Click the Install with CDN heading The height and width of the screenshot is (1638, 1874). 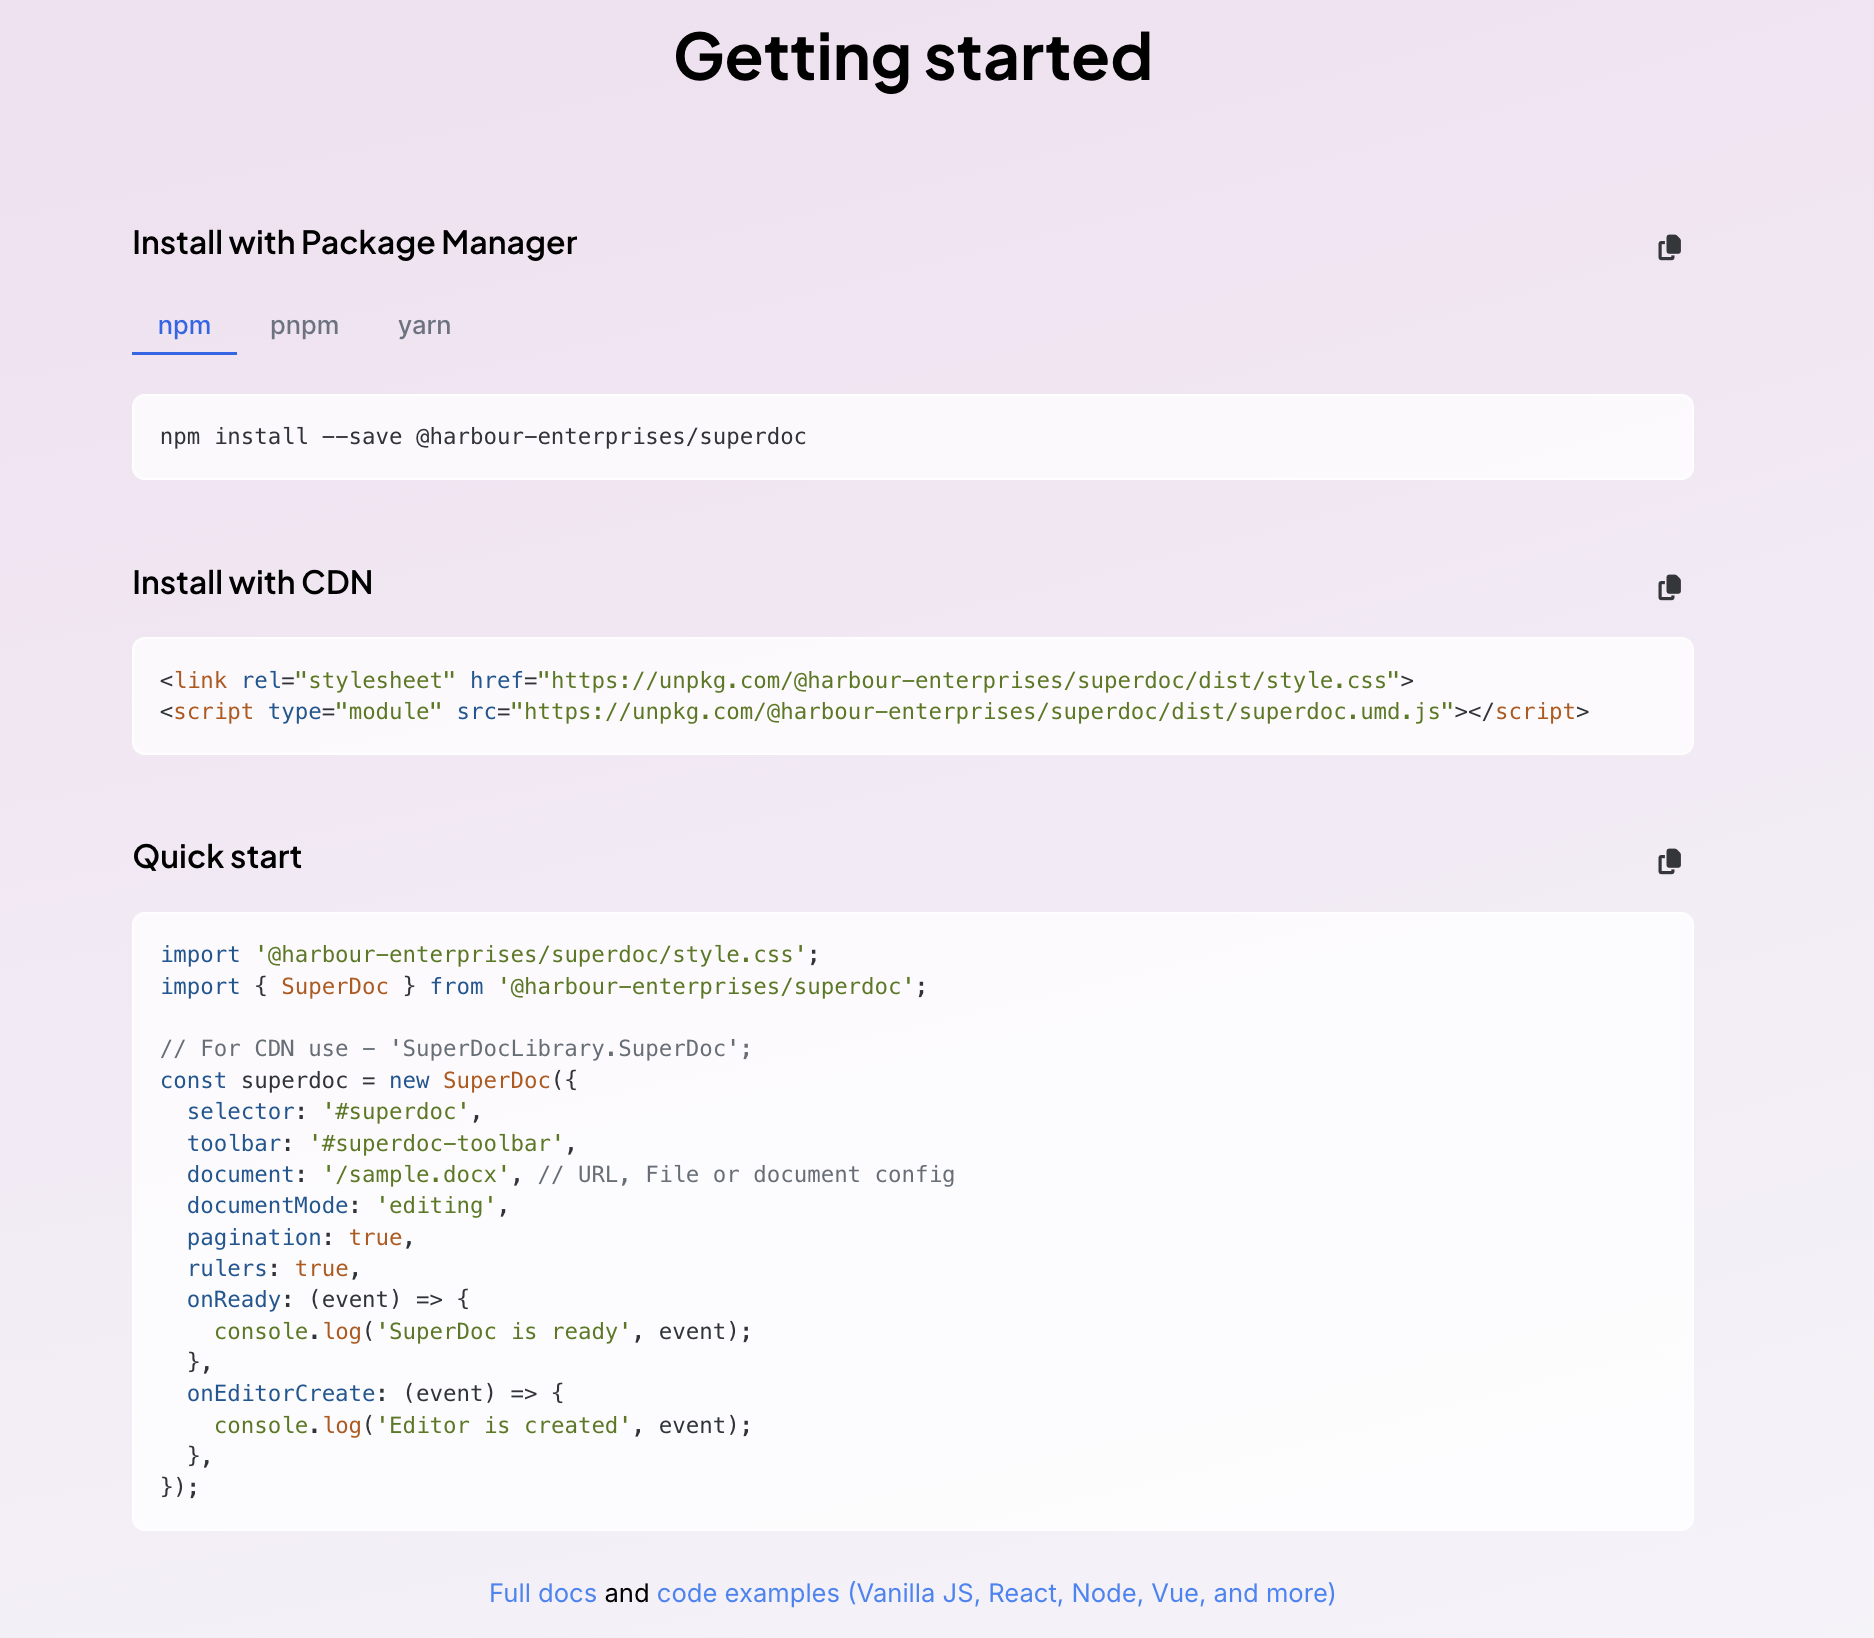tap(252, 583)
